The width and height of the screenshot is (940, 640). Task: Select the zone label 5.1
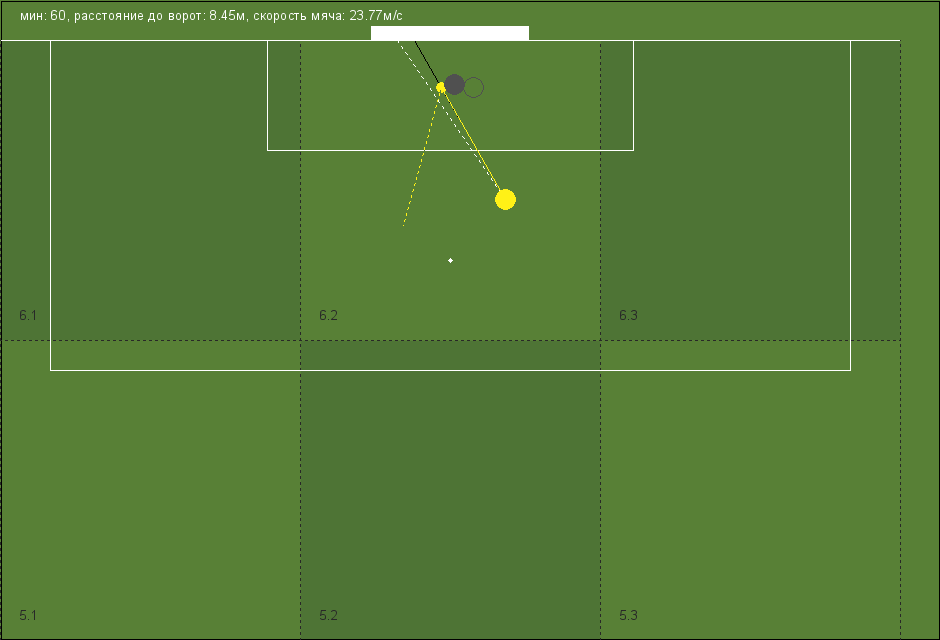click(28, 615)
